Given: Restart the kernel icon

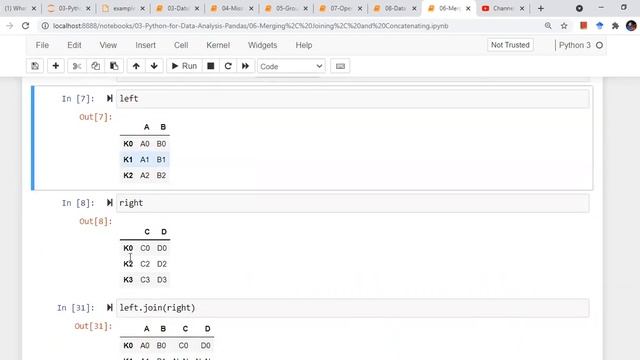Looking at the screenshot, I should [x=228, y=66].
